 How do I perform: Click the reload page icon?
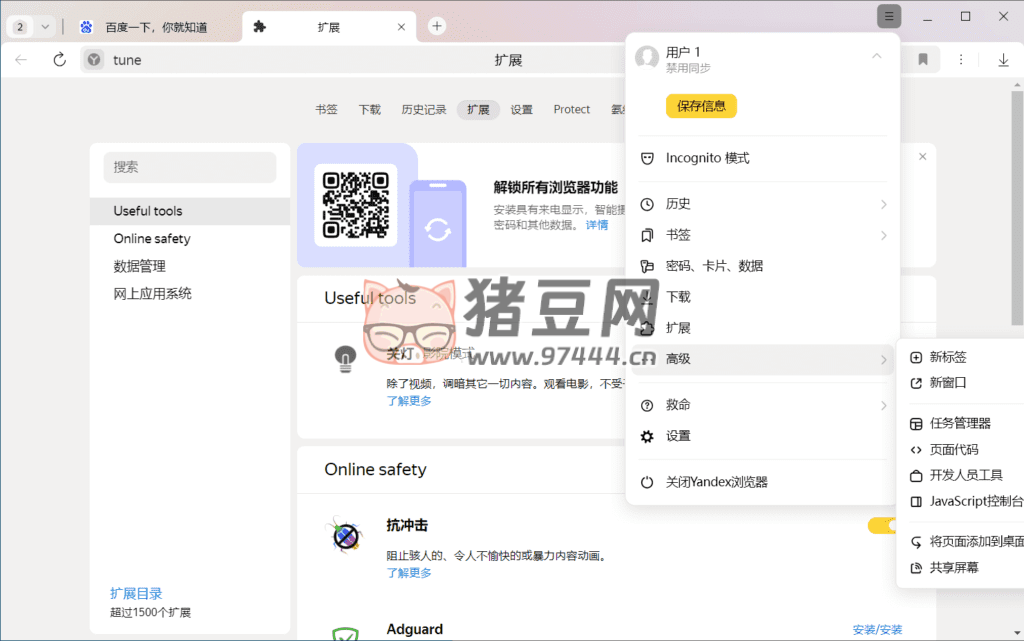59,60
